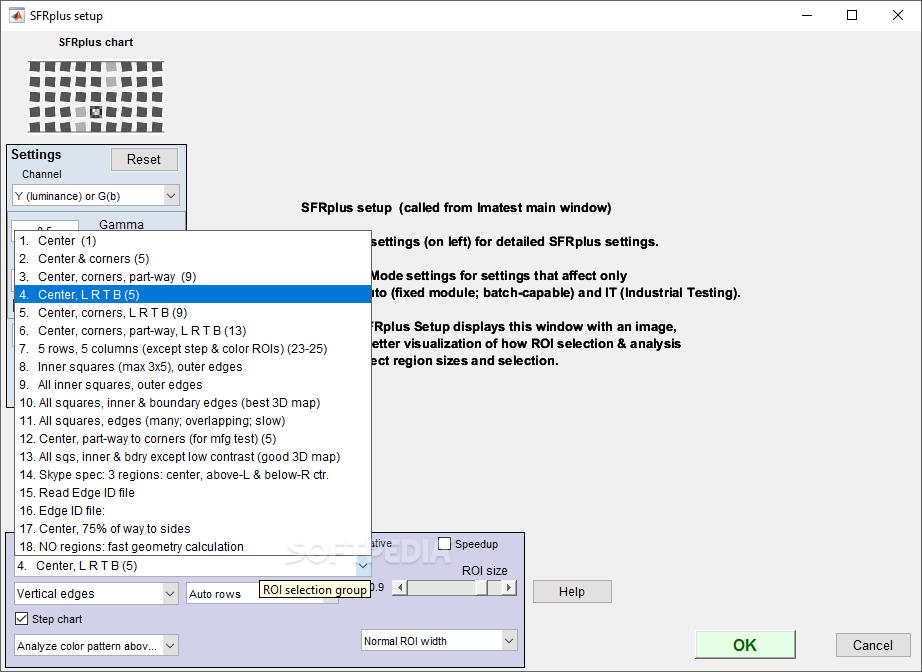The height and width of the screenshot is (672, 922).
Task: Select 15. Read Edge ID file
Action: click(x=193, y=493)
